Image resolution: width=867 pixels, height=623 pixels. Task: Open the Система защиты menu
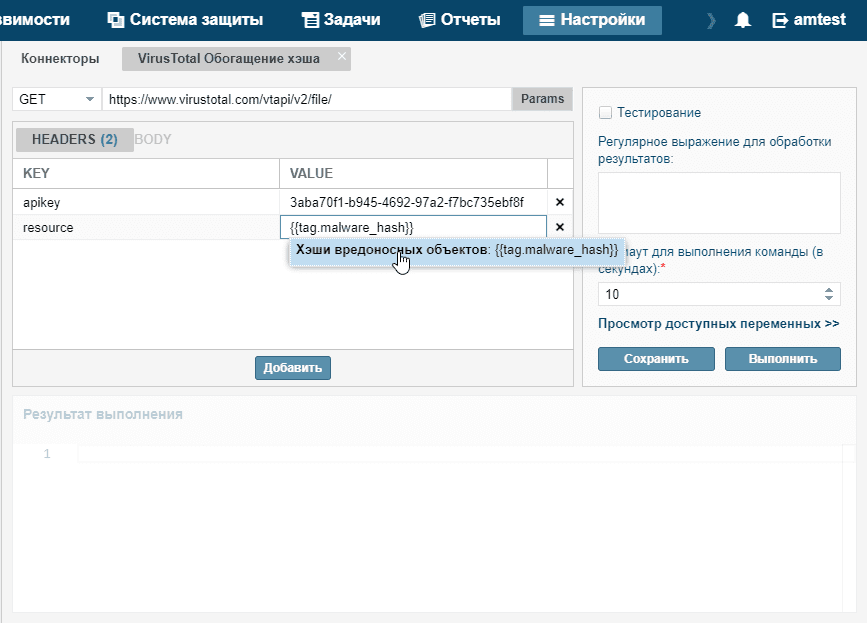[185, 20]
